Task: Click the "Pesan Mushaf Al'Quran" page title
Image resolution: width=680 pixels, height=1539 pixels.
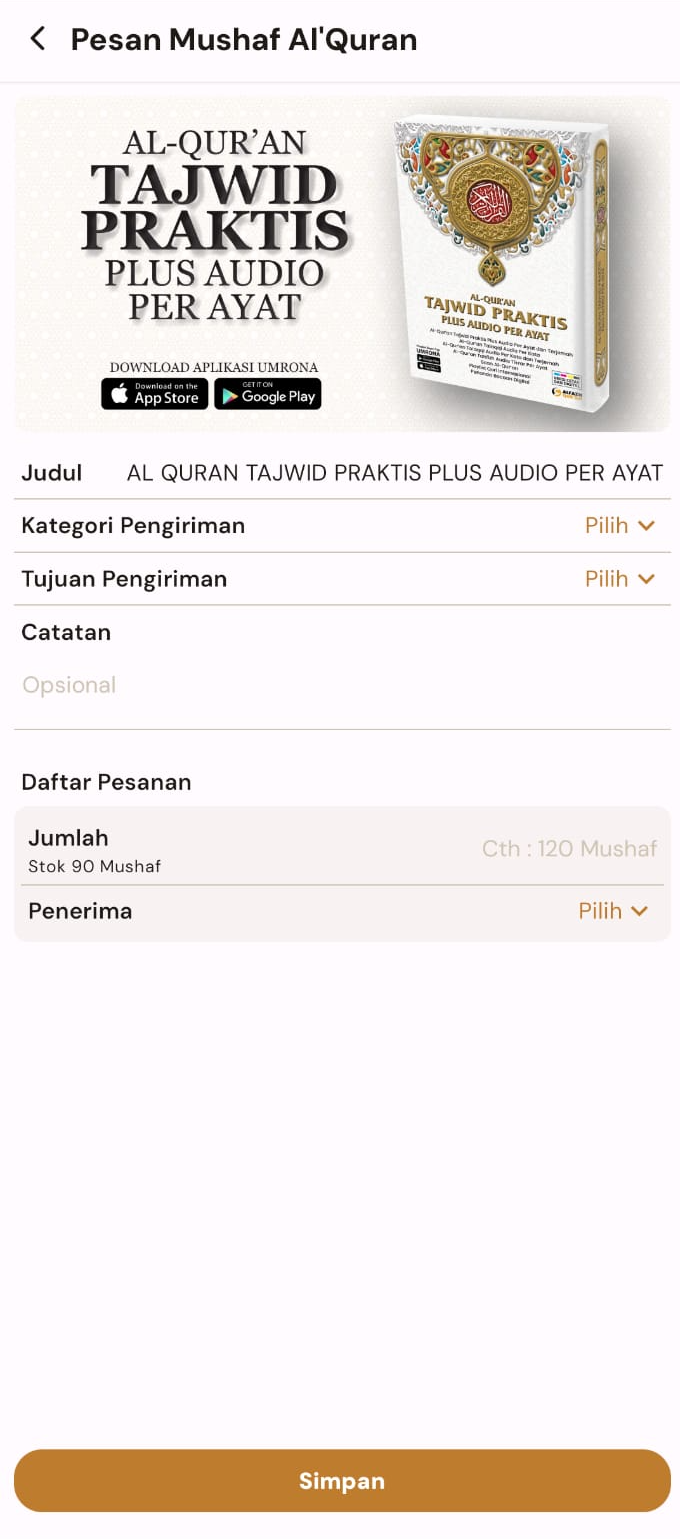Action: click(x=243, y=40)
